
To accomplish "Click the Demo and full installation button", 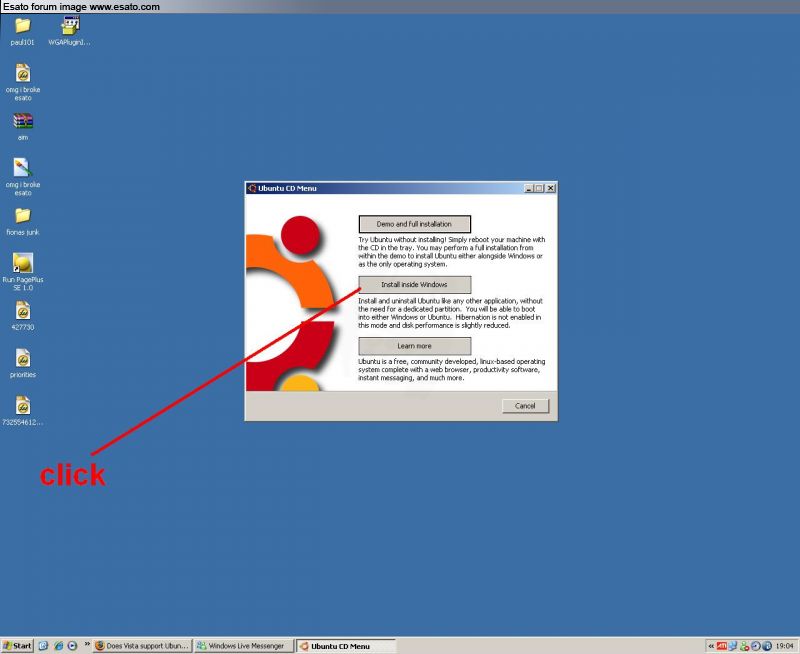I will pos(414,224).
